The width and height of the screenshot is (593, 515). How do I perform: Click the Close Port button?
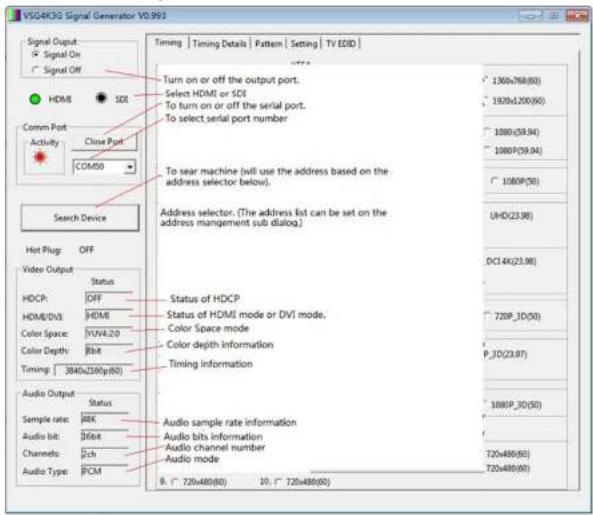click(104, 141)
